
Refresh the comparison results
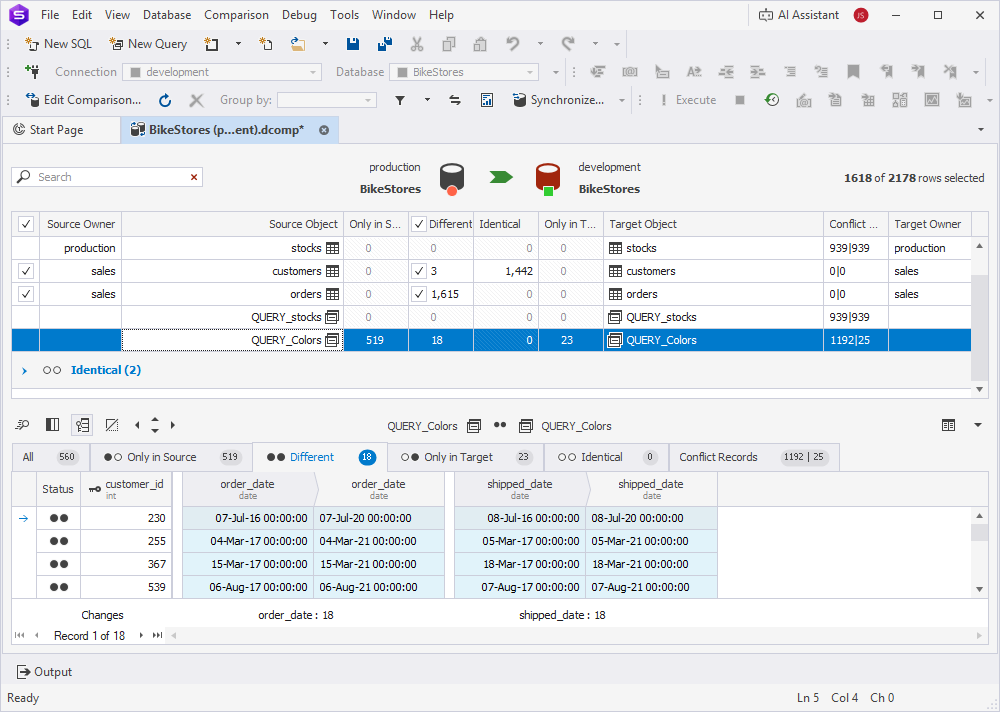(x=164, y=100)
